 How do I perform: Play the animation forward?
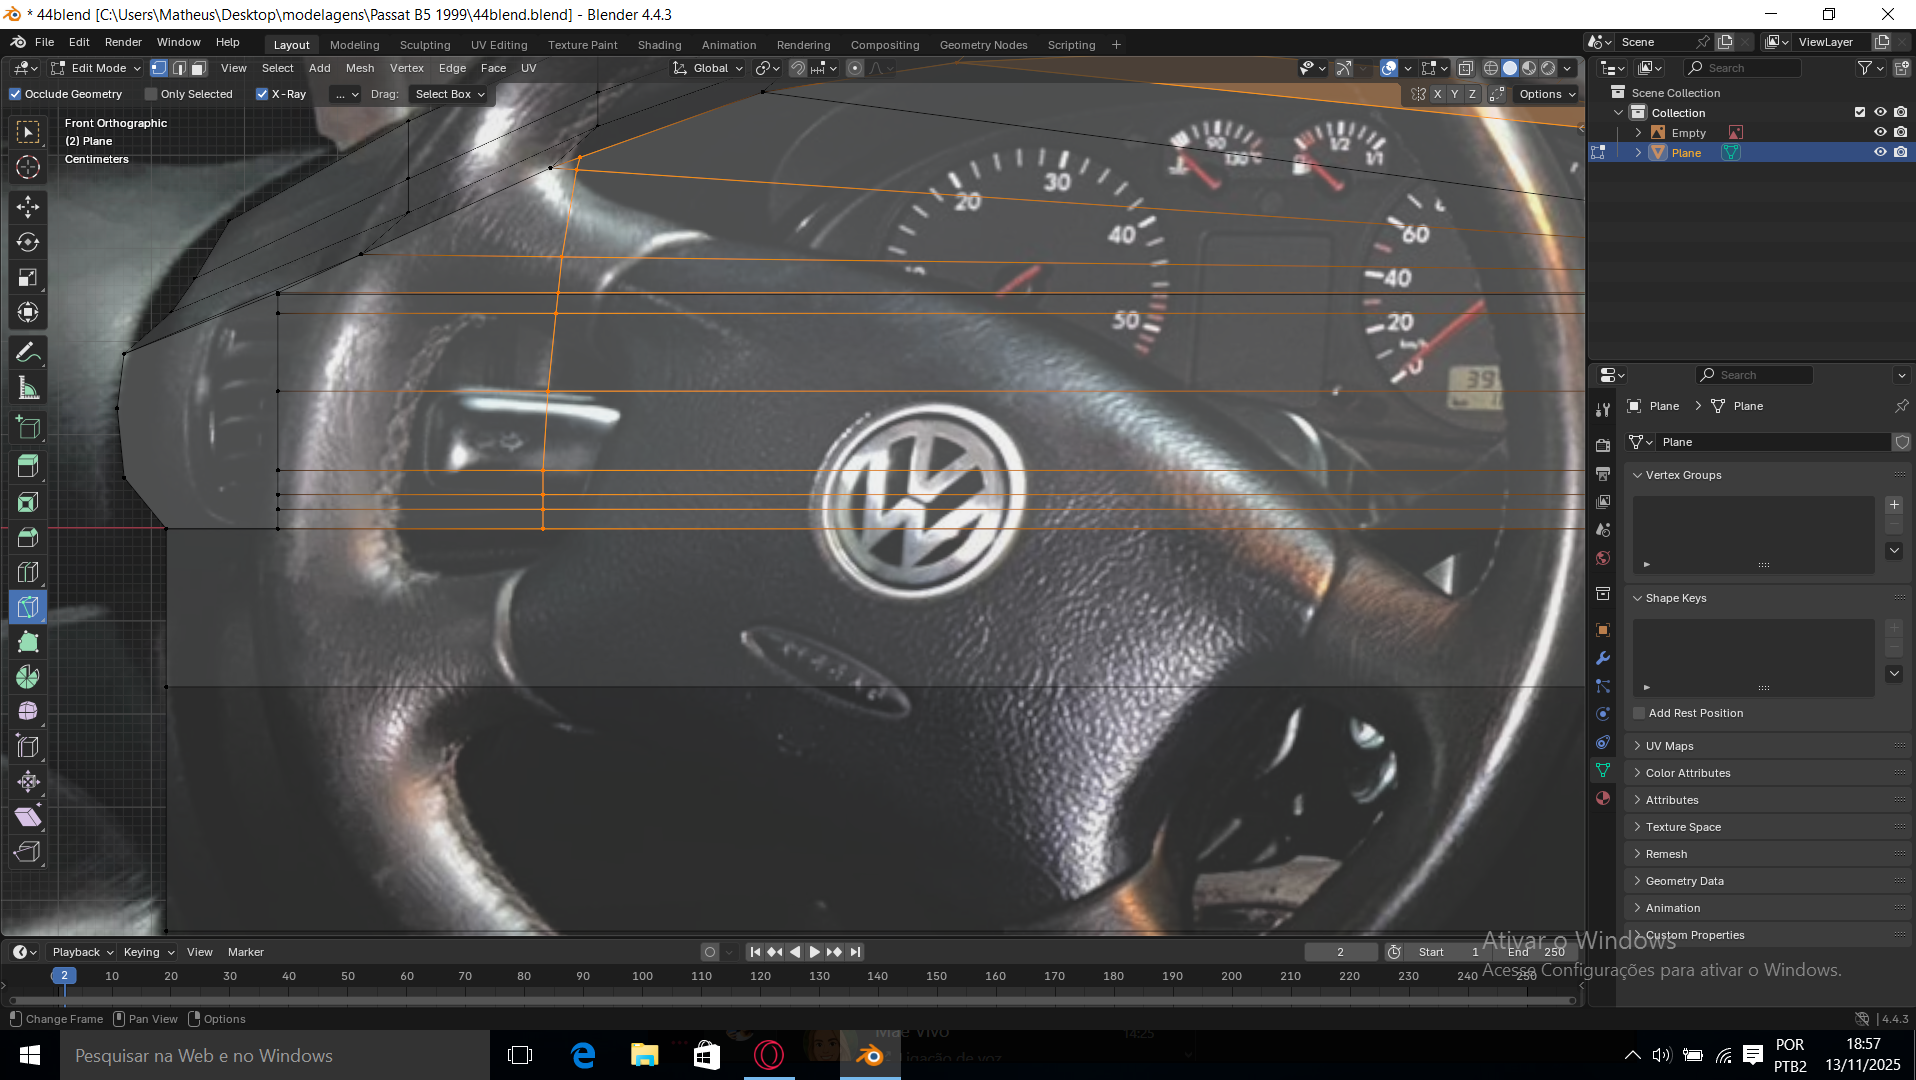(x=814, y=952)
